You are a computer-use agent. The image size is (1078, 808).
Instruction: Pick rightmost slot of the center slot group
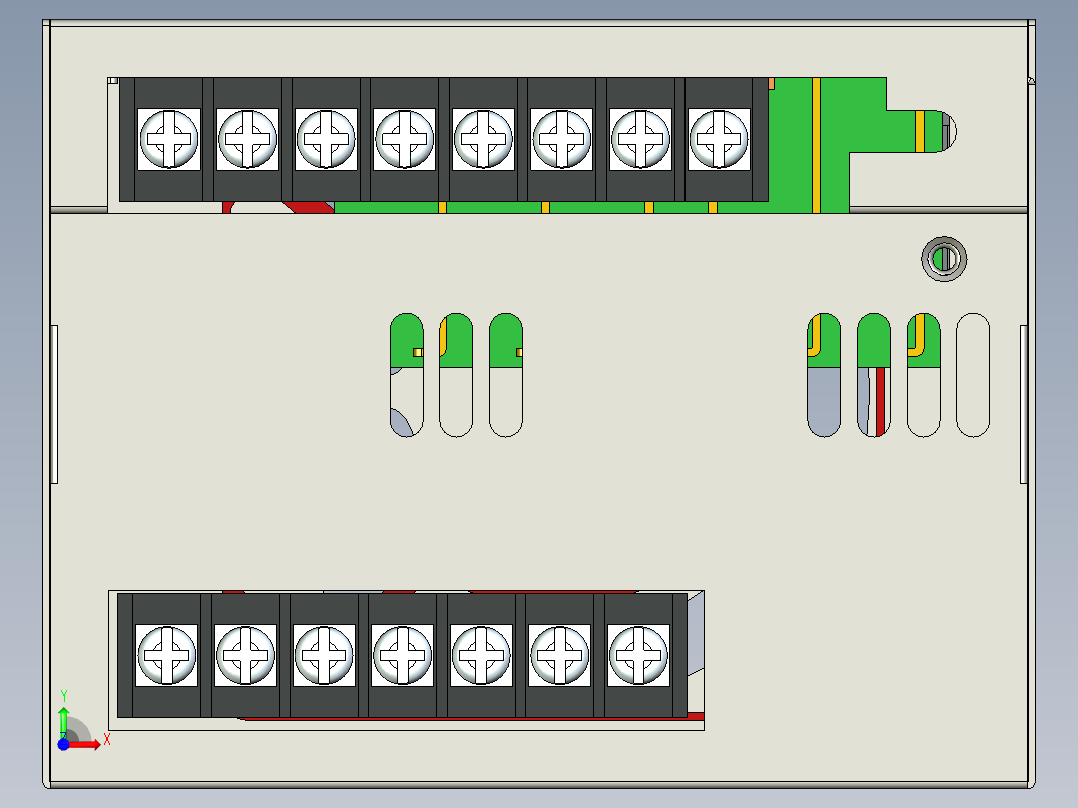(506, 375)
